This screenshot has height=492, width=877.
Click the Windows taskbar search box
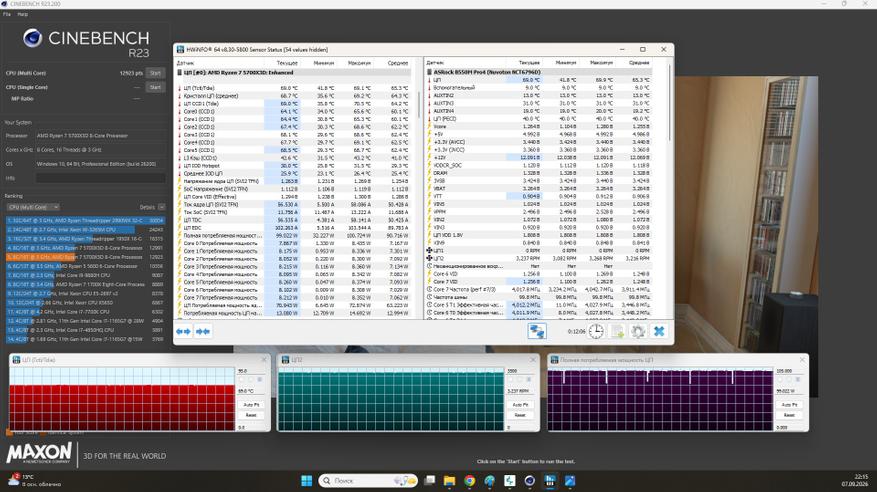(x=368, y=481)
